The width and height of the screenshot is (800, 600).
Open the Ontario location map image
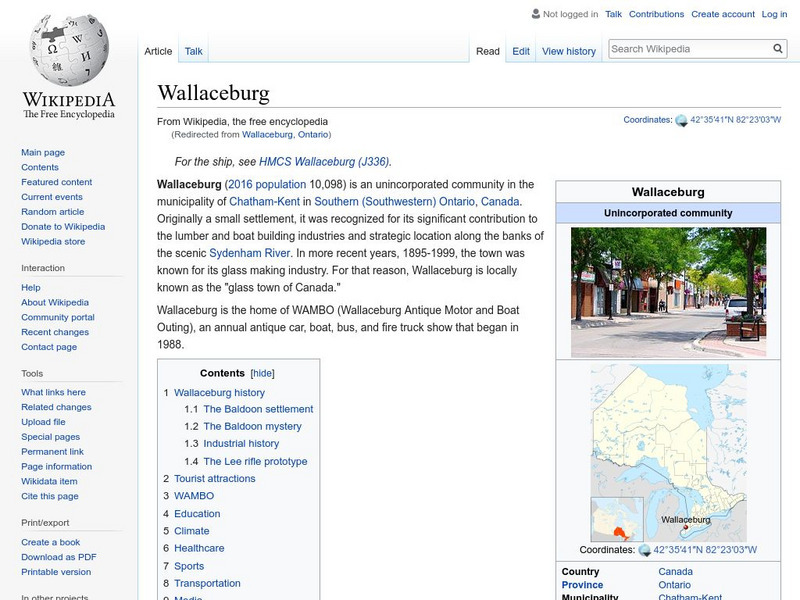(668, 453)
